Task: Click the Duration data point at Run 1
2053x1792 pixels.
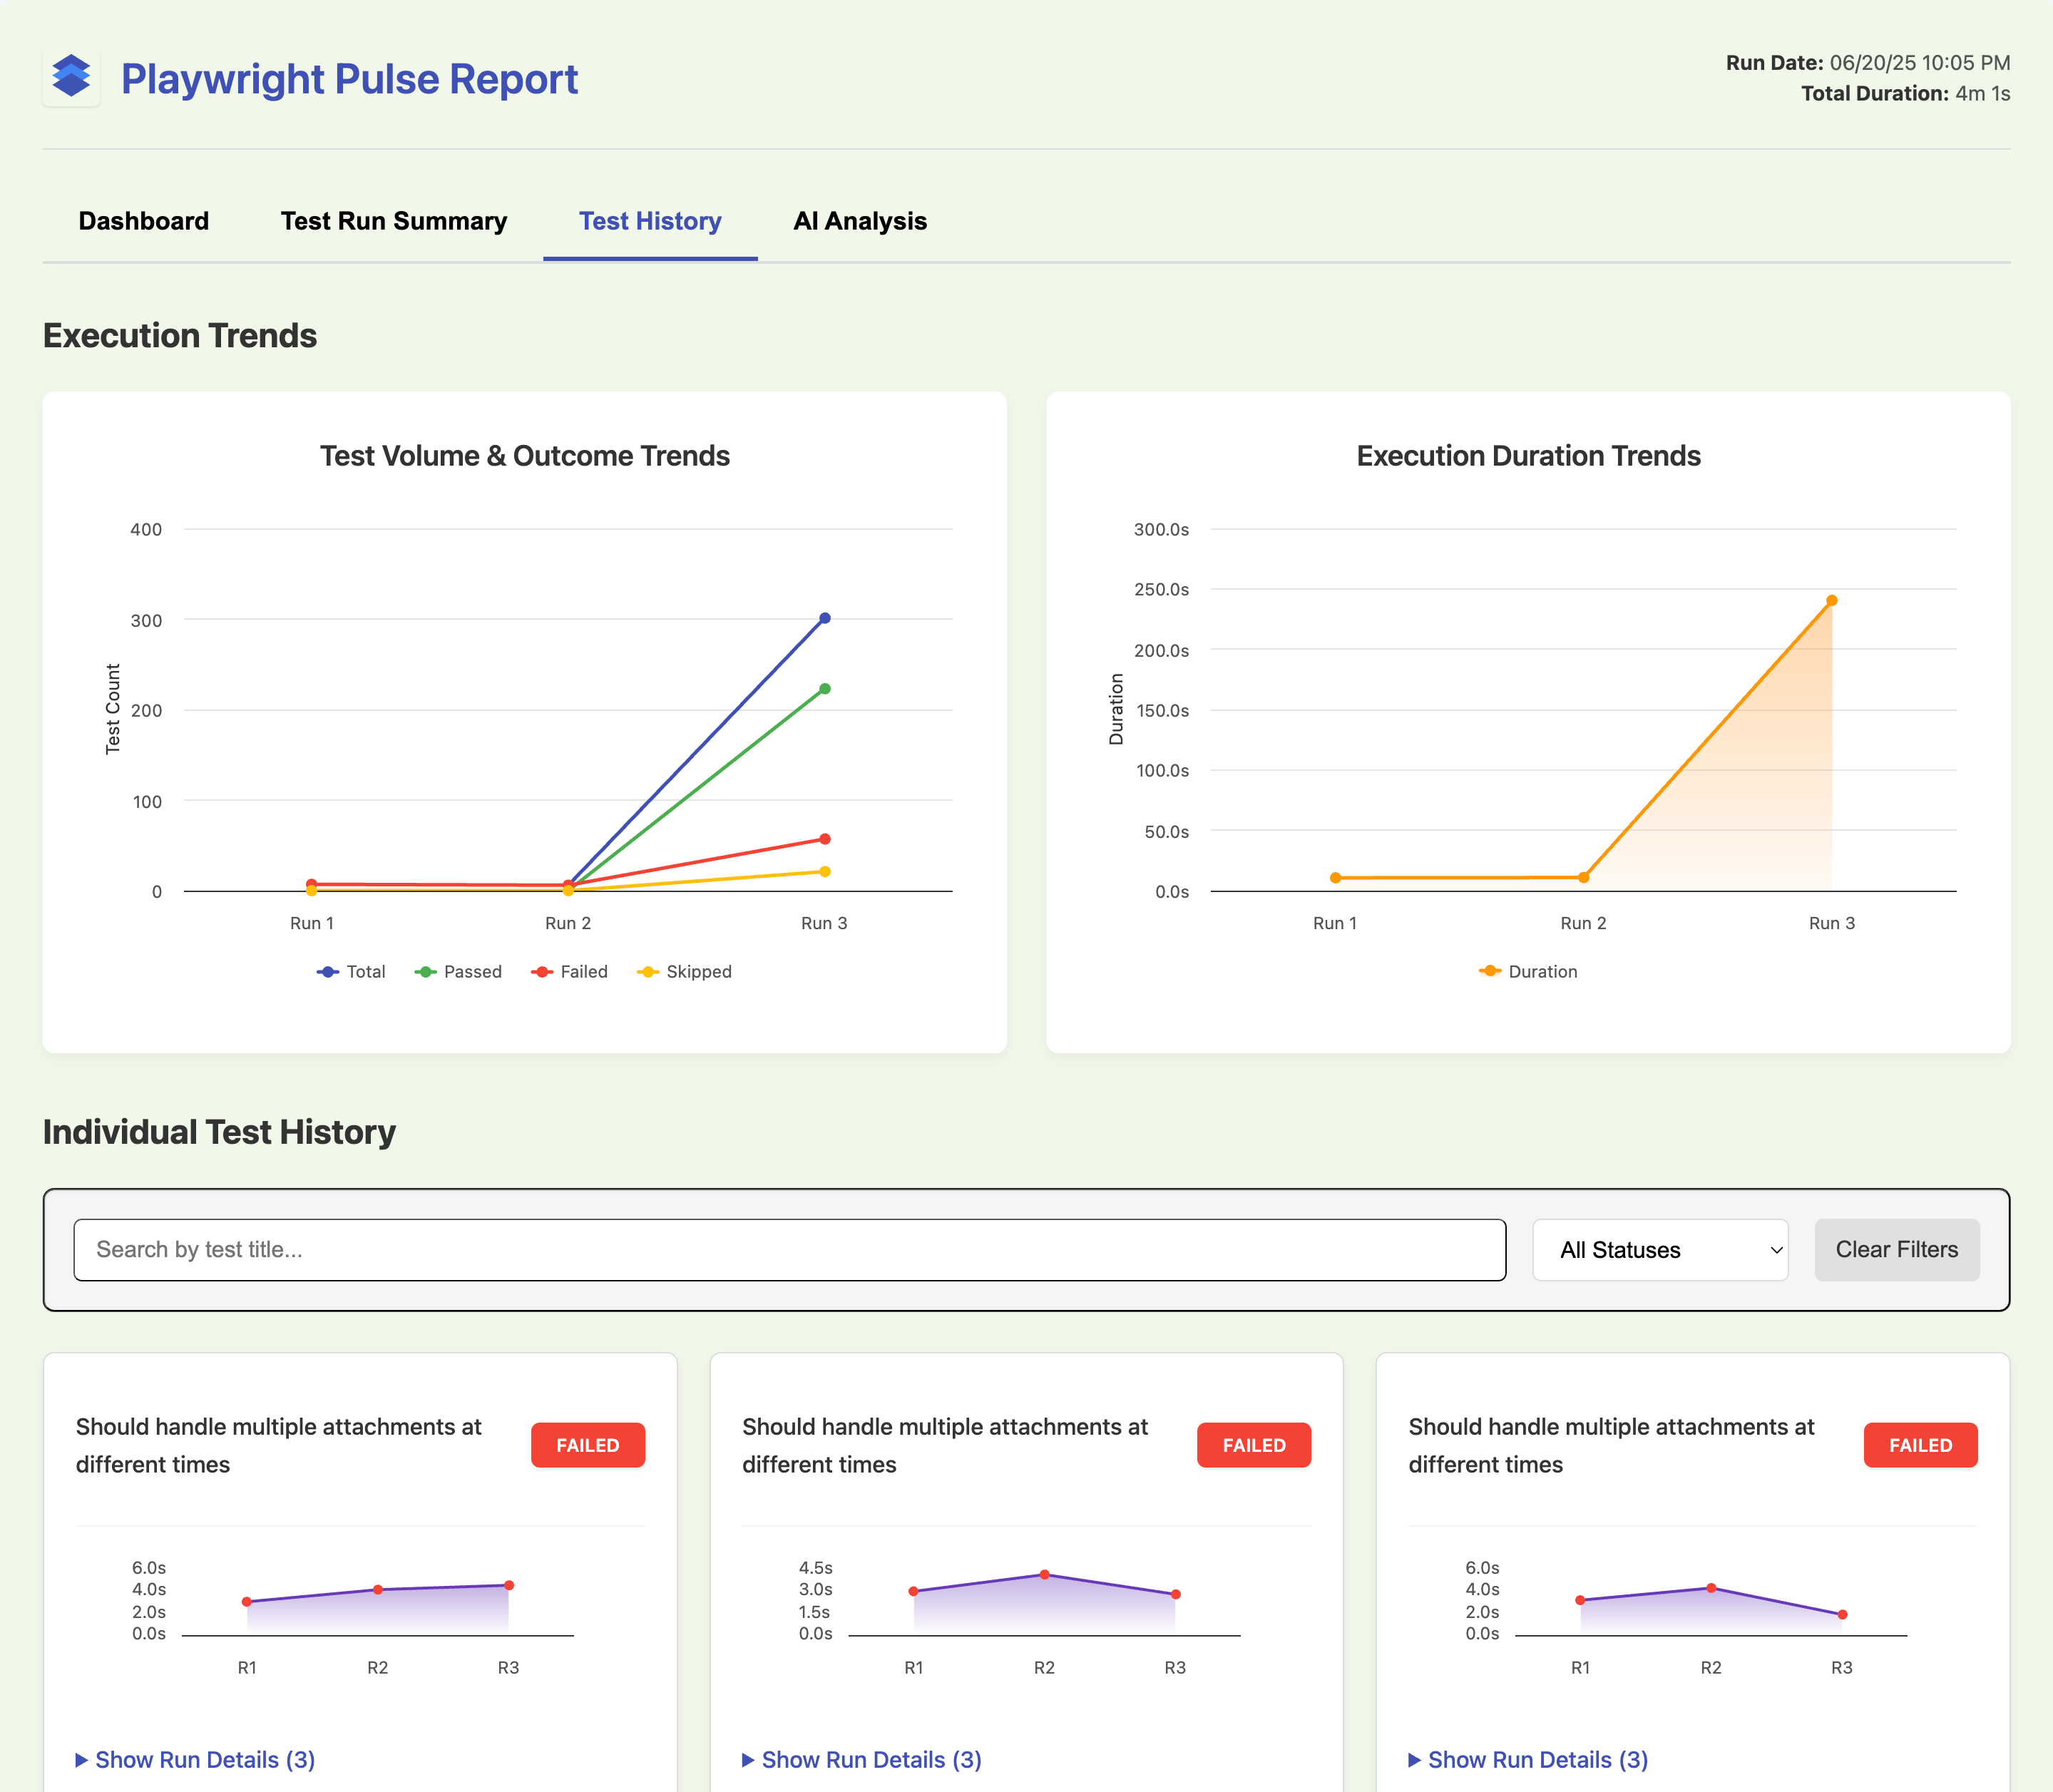Action: [x=1336, y=878]
